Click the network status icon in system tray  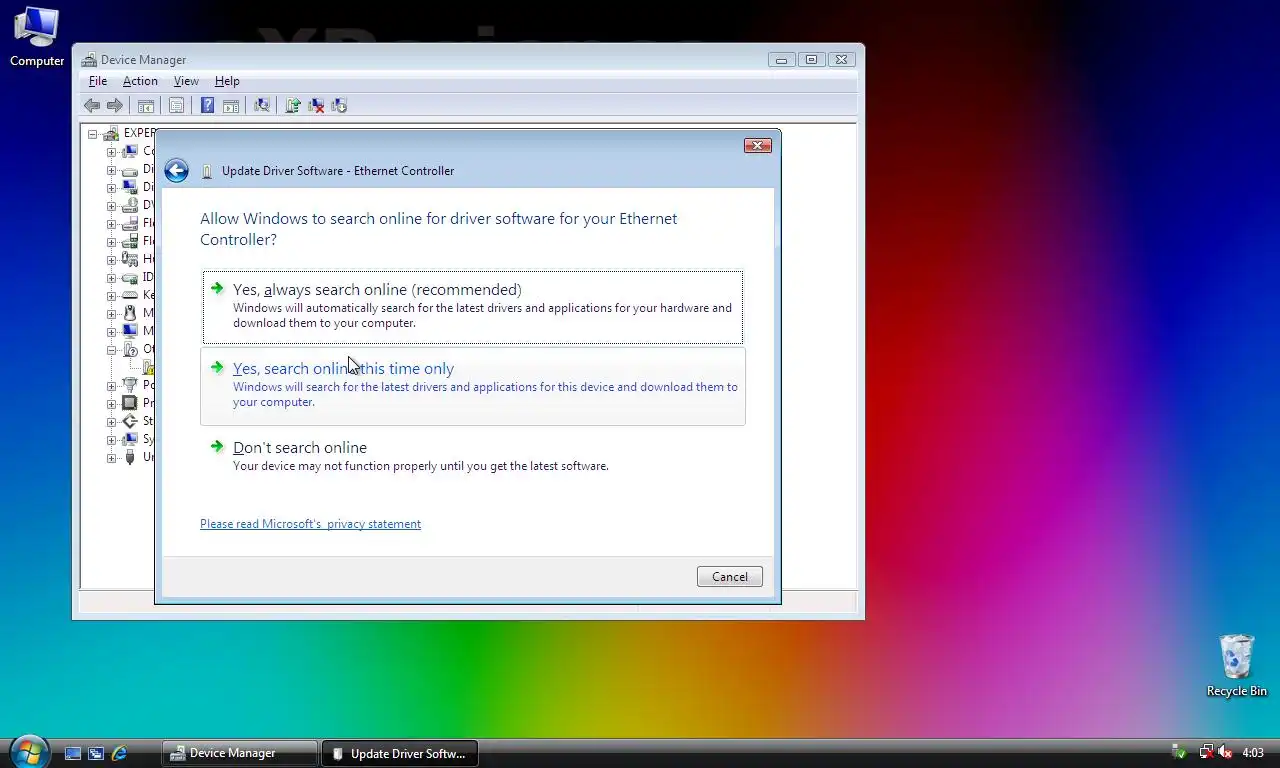click(x=1206, y=752)
